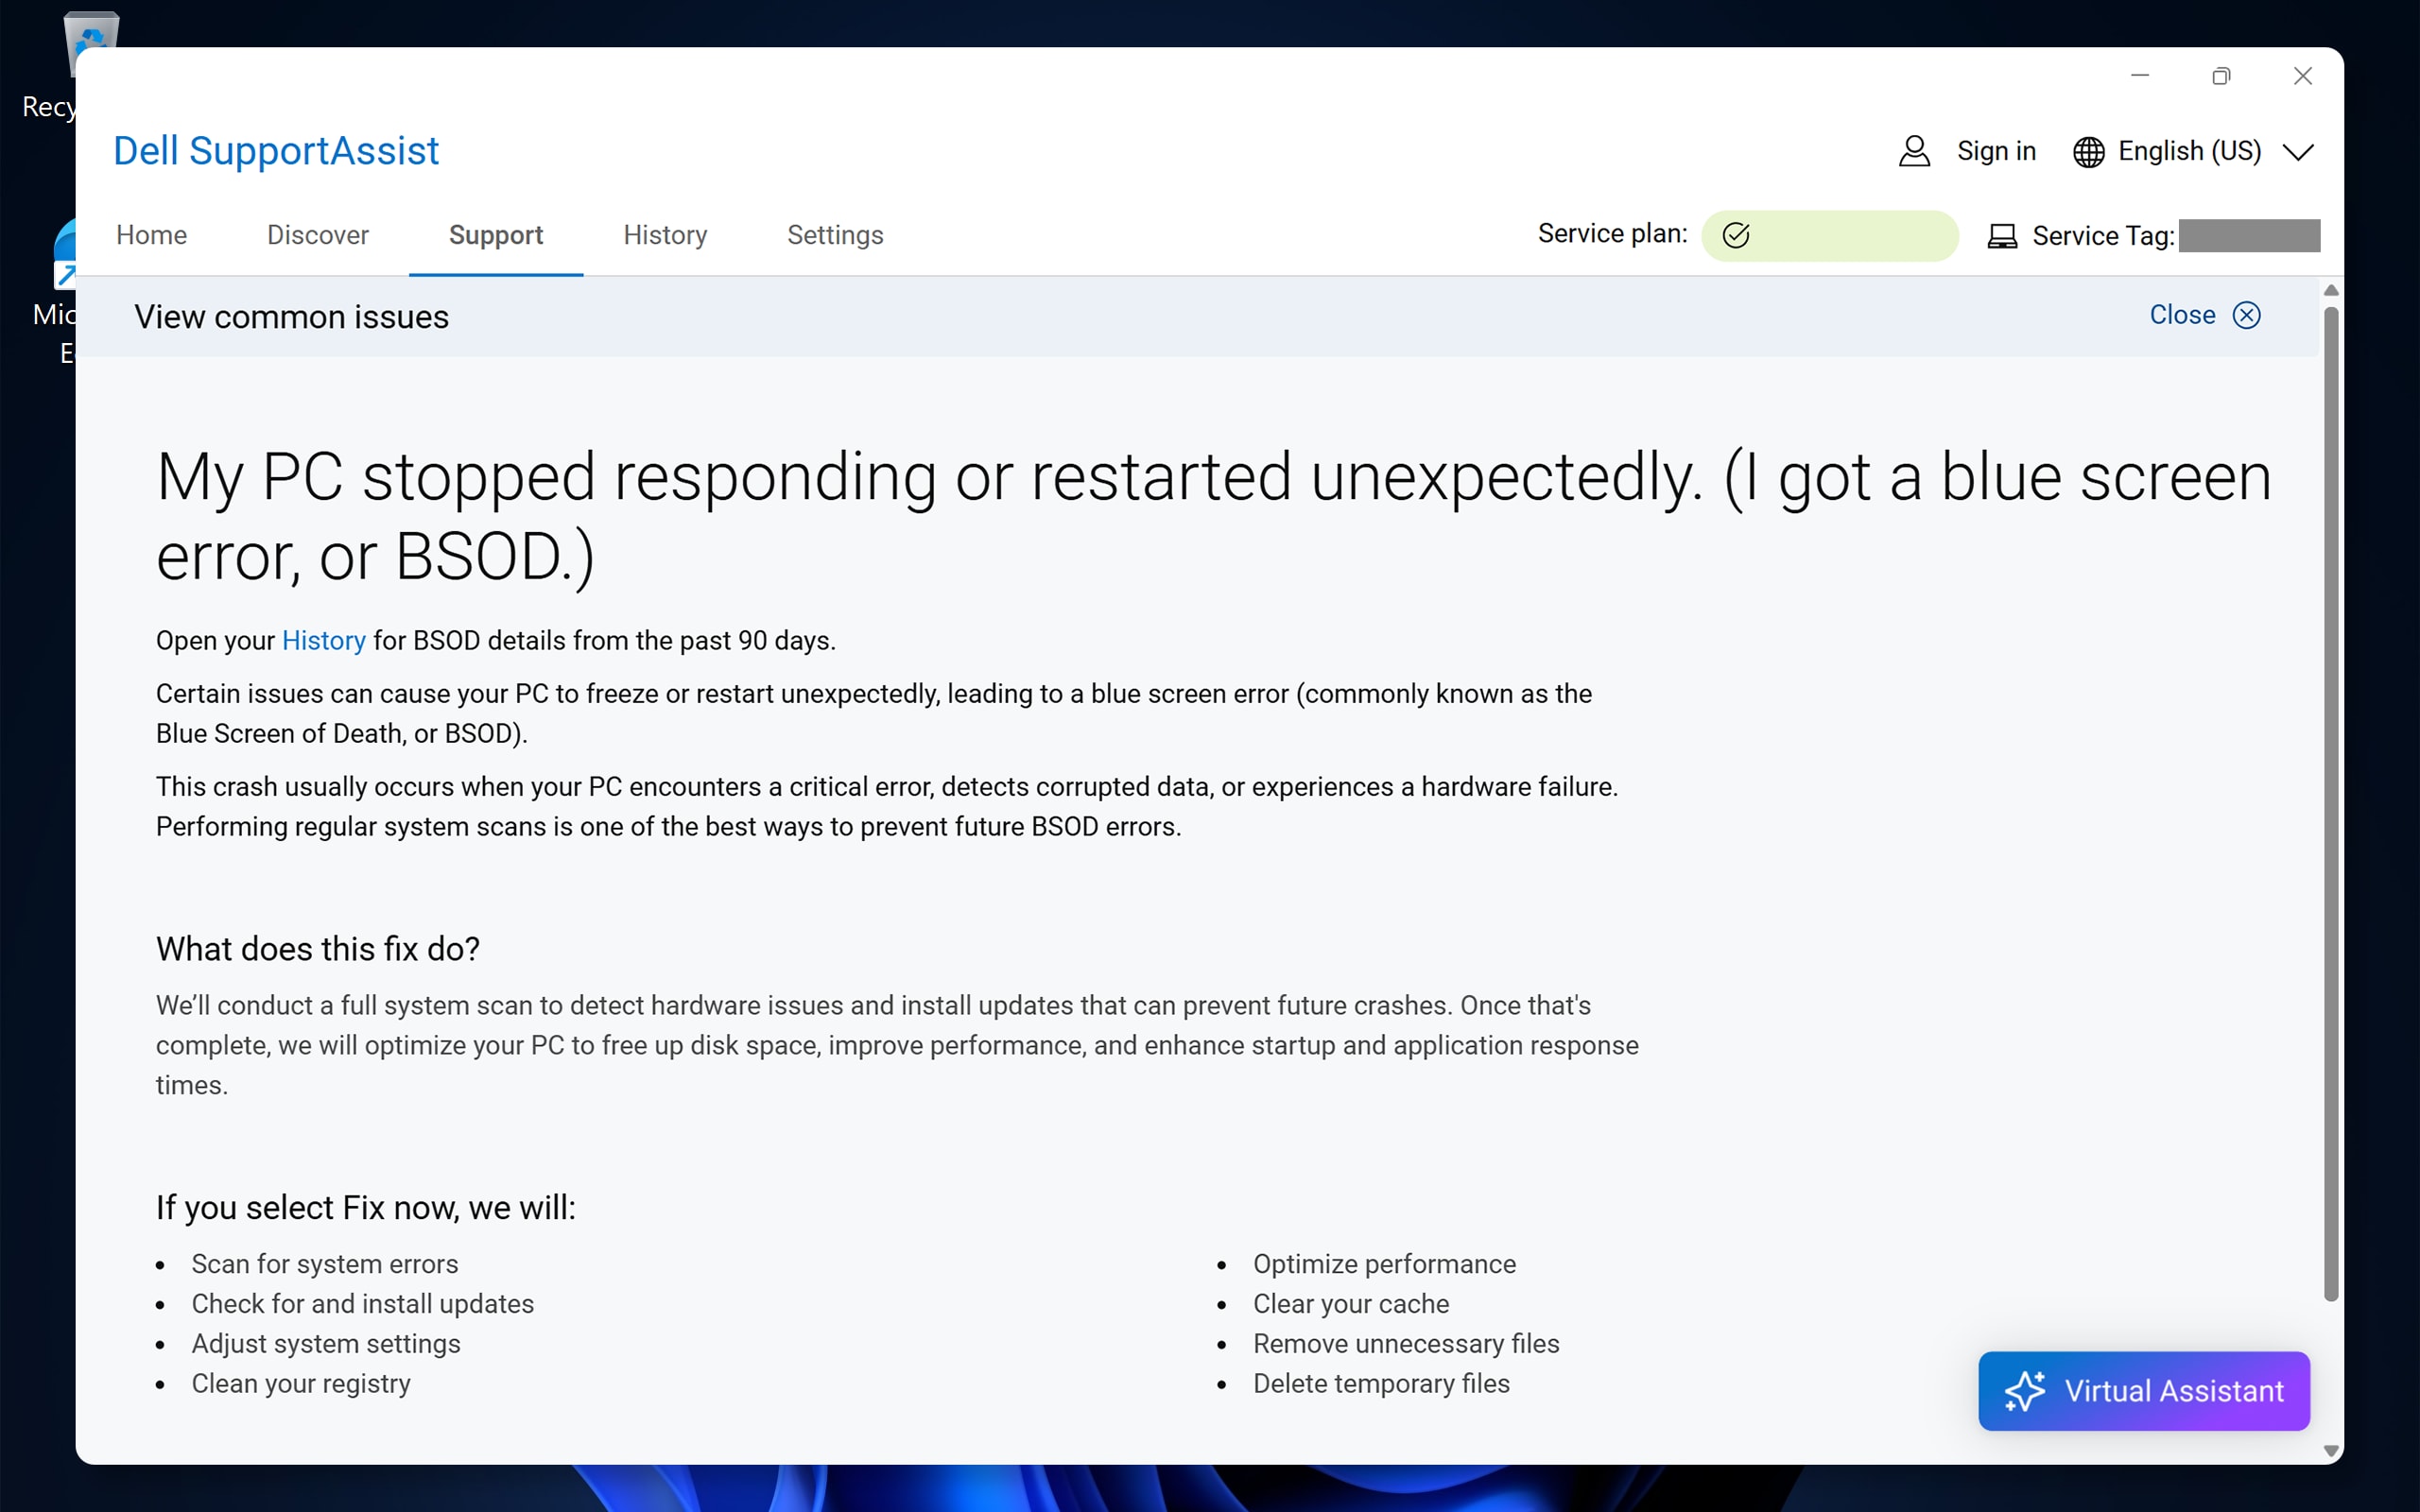Click 'Check for and install updates' bullet

coord(363,1304)
